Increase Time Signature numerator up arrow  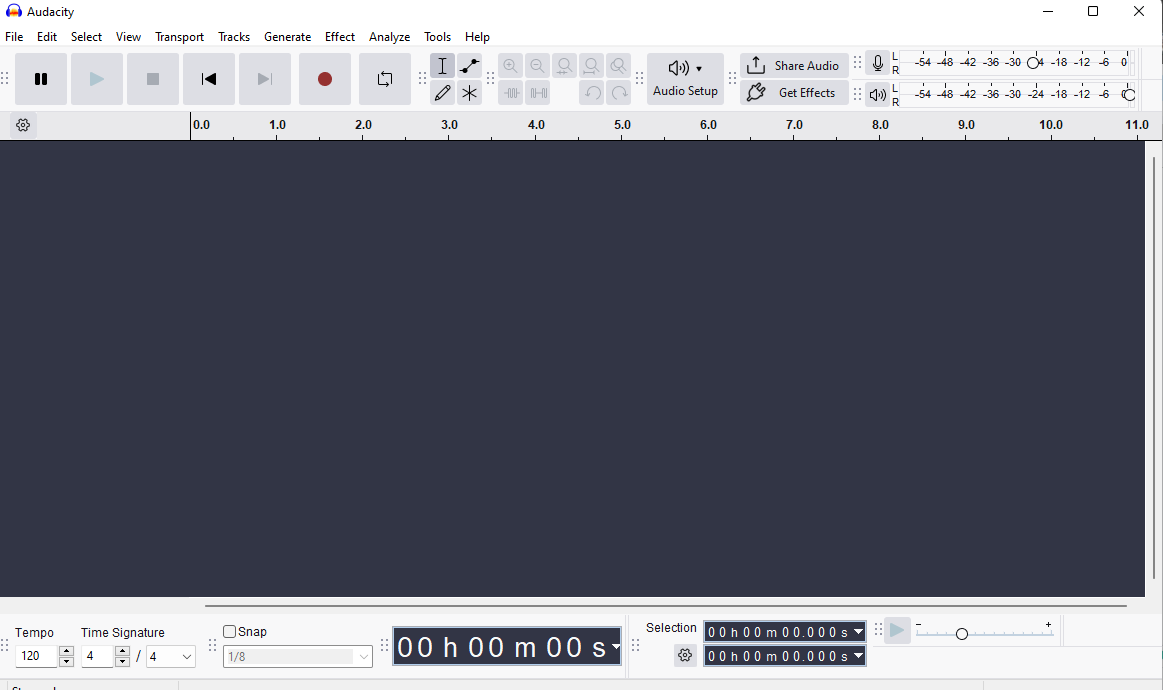(x=122, y=651)
